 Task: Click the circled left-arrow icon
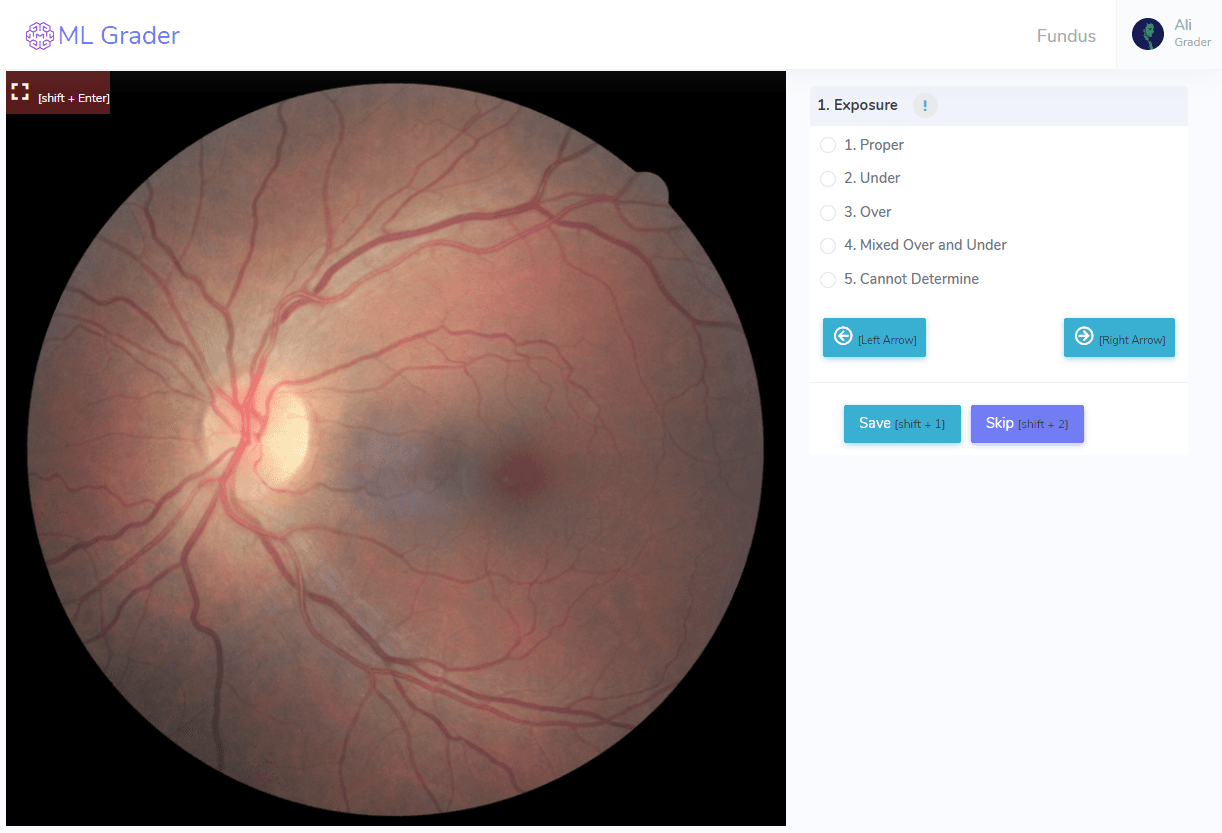point(843,337)
